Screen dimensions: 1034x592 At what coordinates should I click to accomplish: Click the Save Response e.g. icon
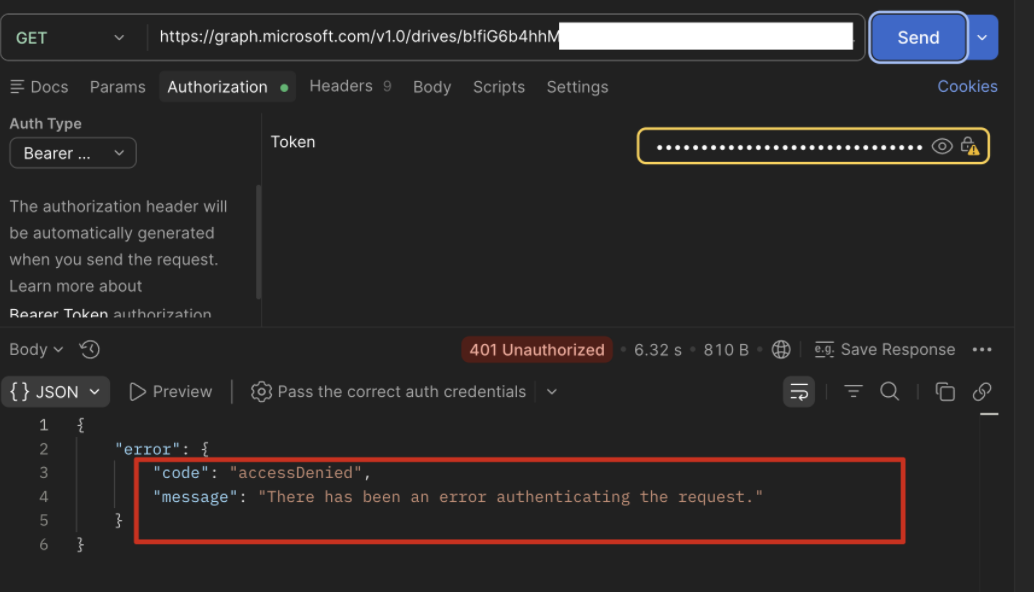824,349
